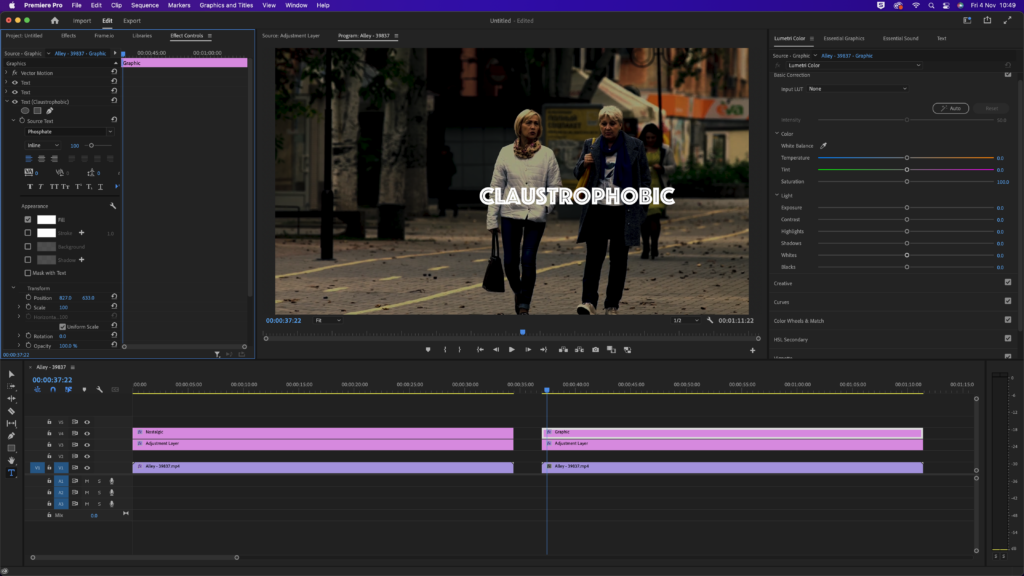
Task: Toggle the Curves section checkbox
Action: click(1008, 301)
